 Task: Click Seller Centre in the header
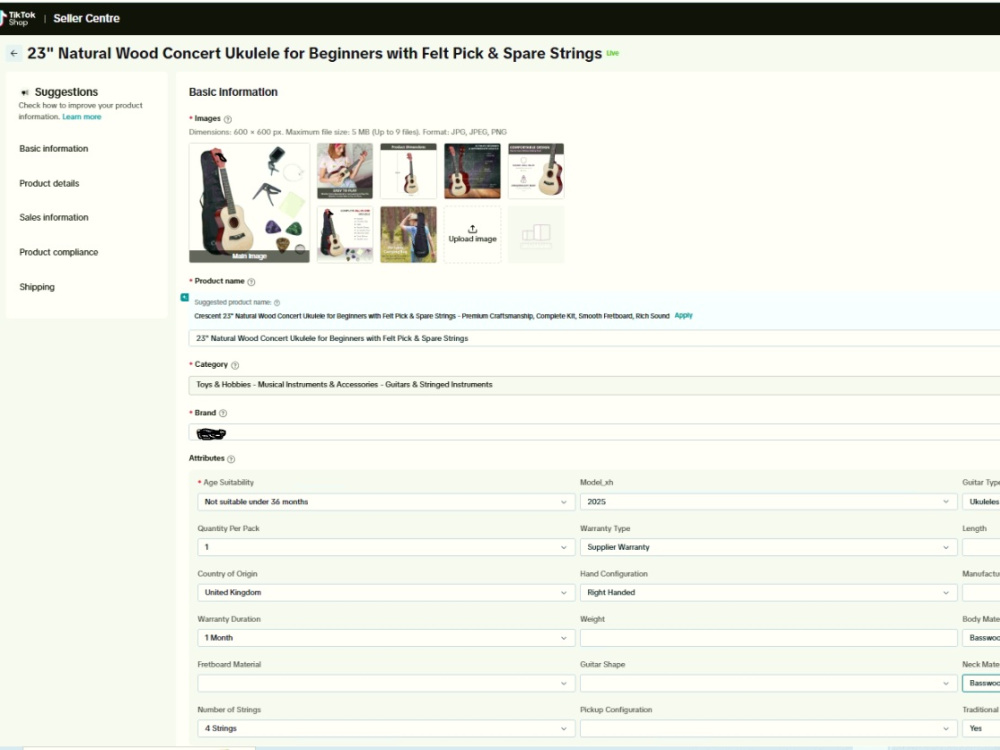pos(87,18)
